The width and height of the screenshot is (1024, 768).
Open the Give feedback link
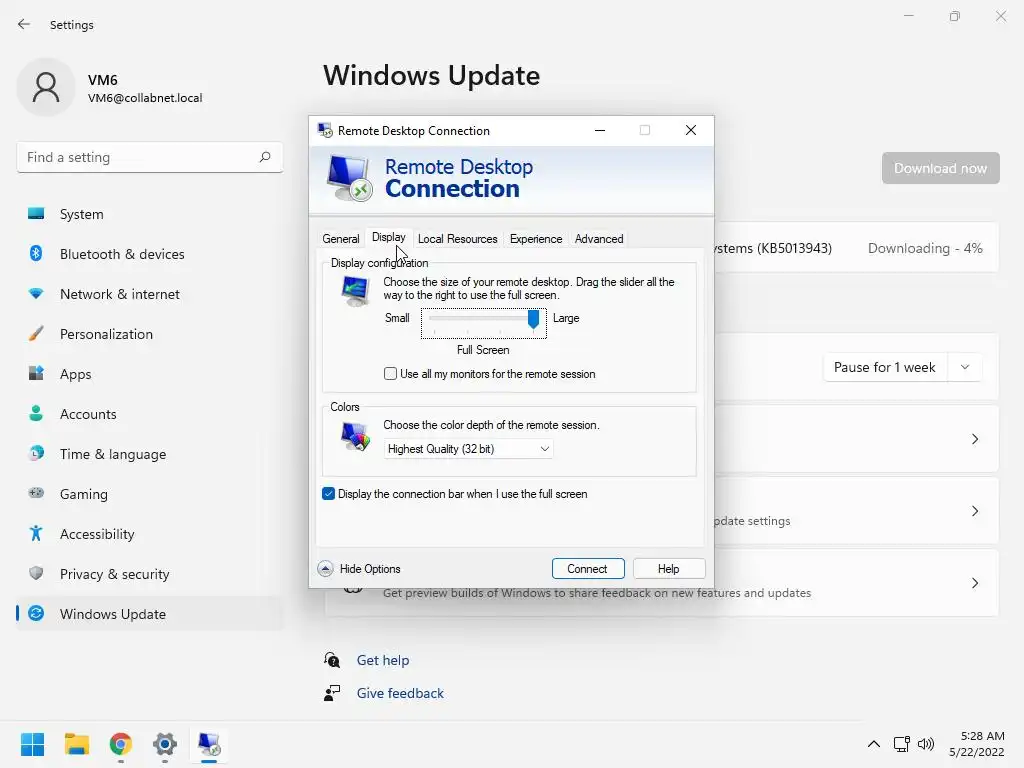400,693
